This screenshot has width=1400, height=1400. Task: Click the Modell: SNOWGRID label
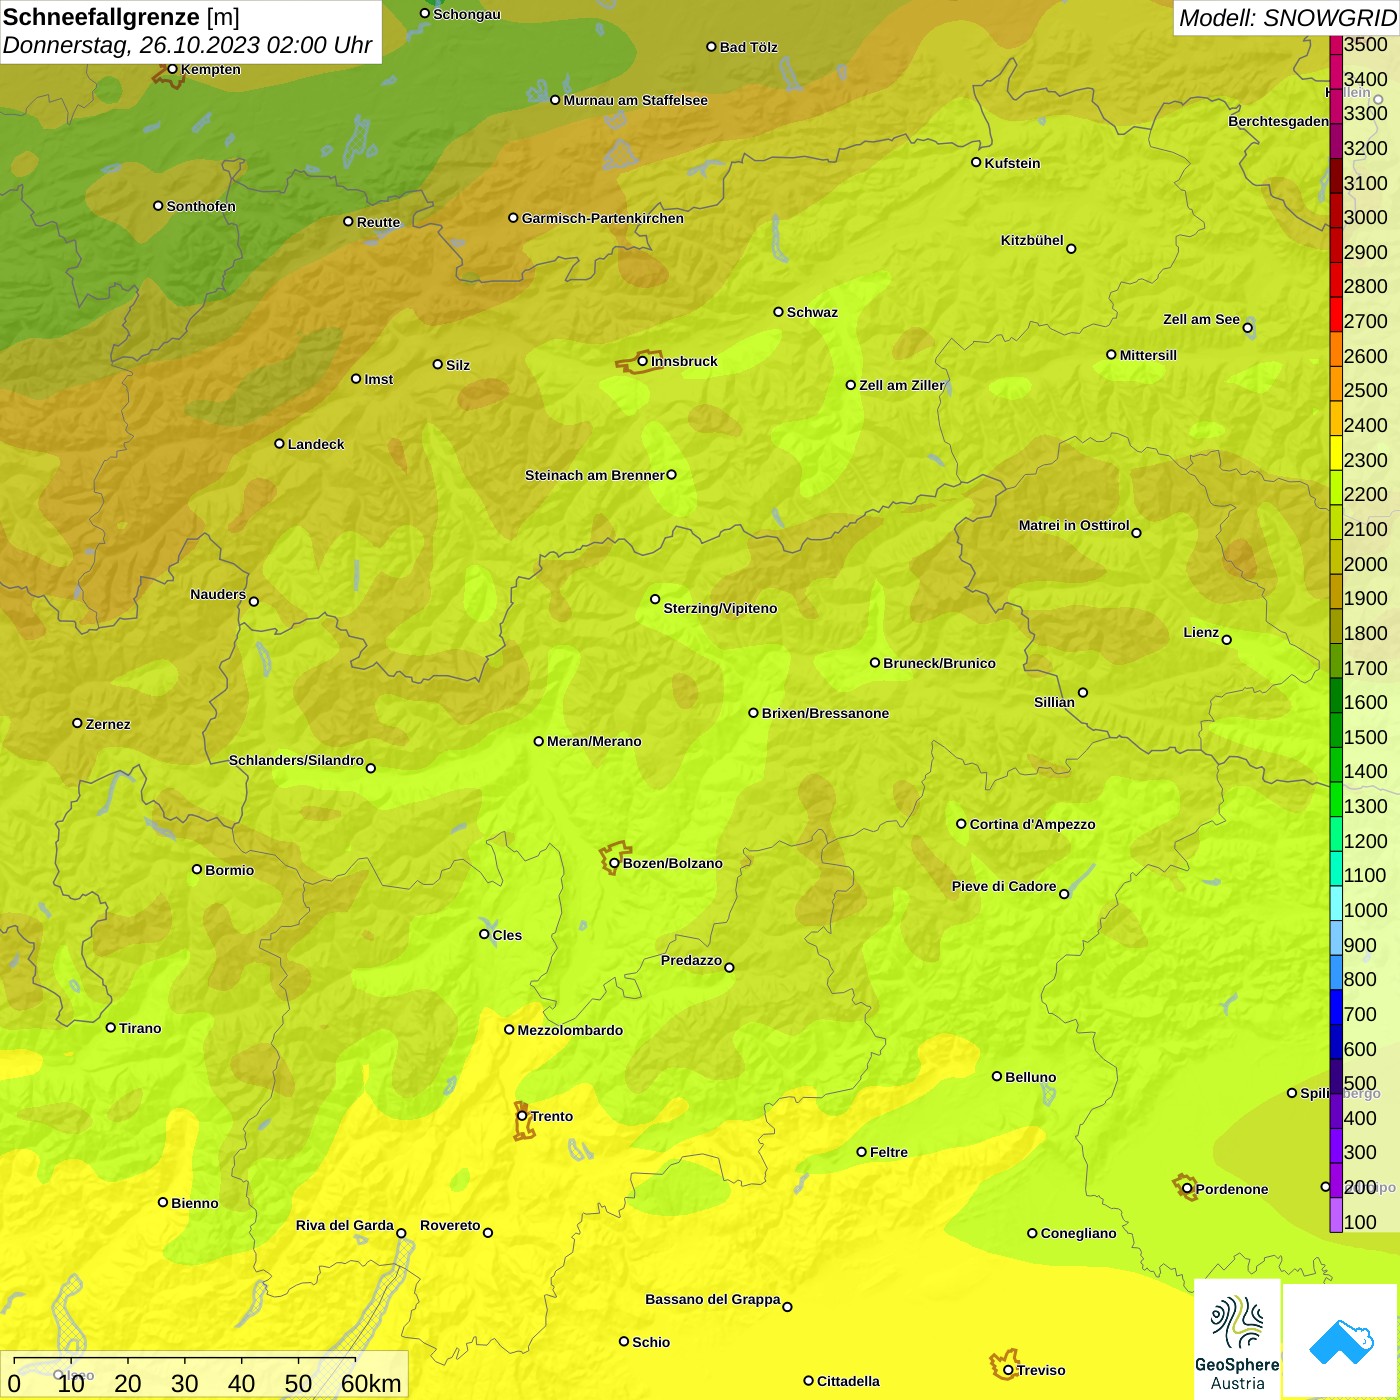tap(1287, 18)
